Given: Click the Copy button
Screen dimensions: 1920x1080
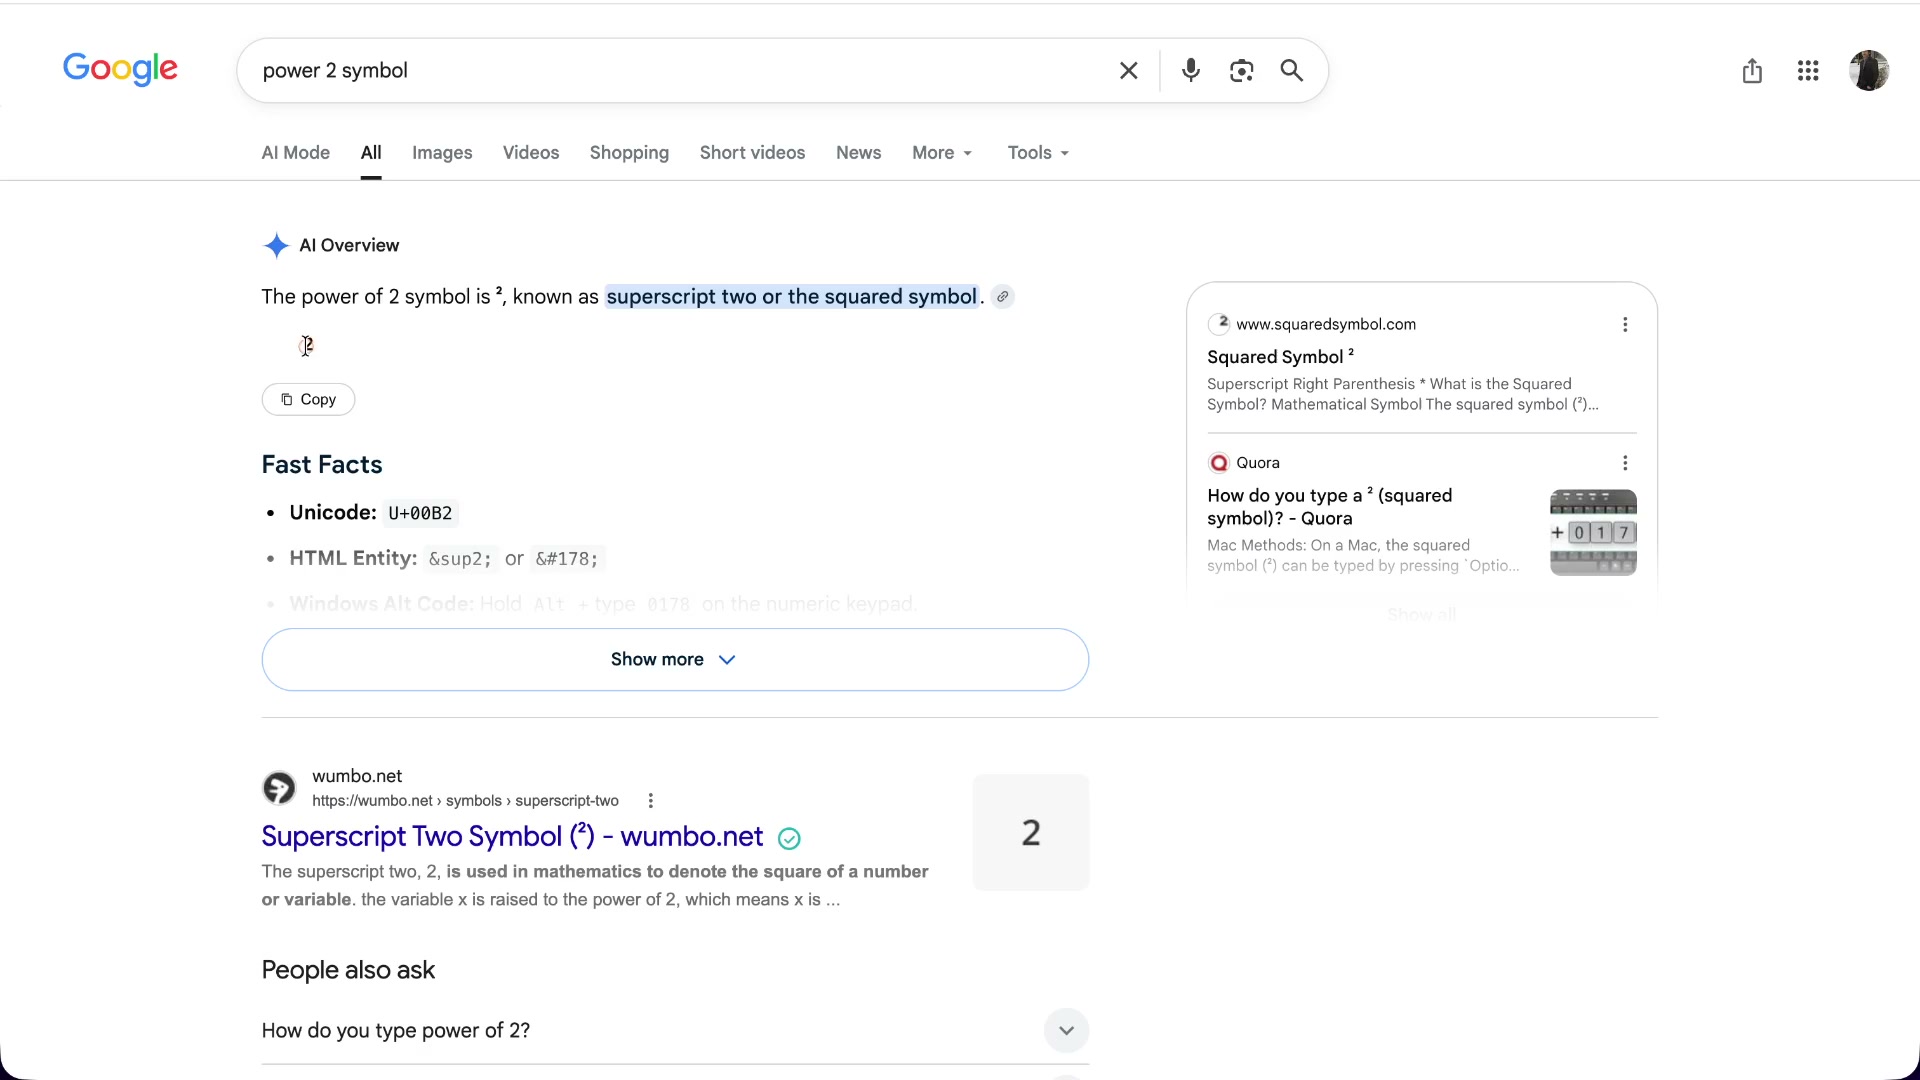Looking at the screenshot, I should (308, 400).
